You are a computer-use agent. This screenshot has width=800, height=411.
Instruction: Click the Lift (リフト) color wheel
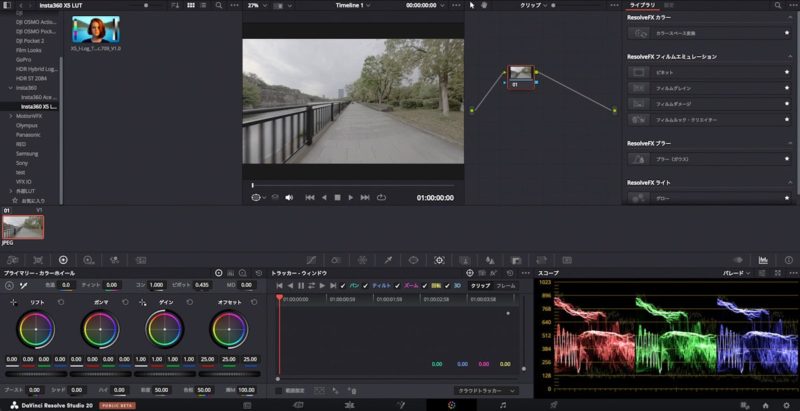coord(35,327)
